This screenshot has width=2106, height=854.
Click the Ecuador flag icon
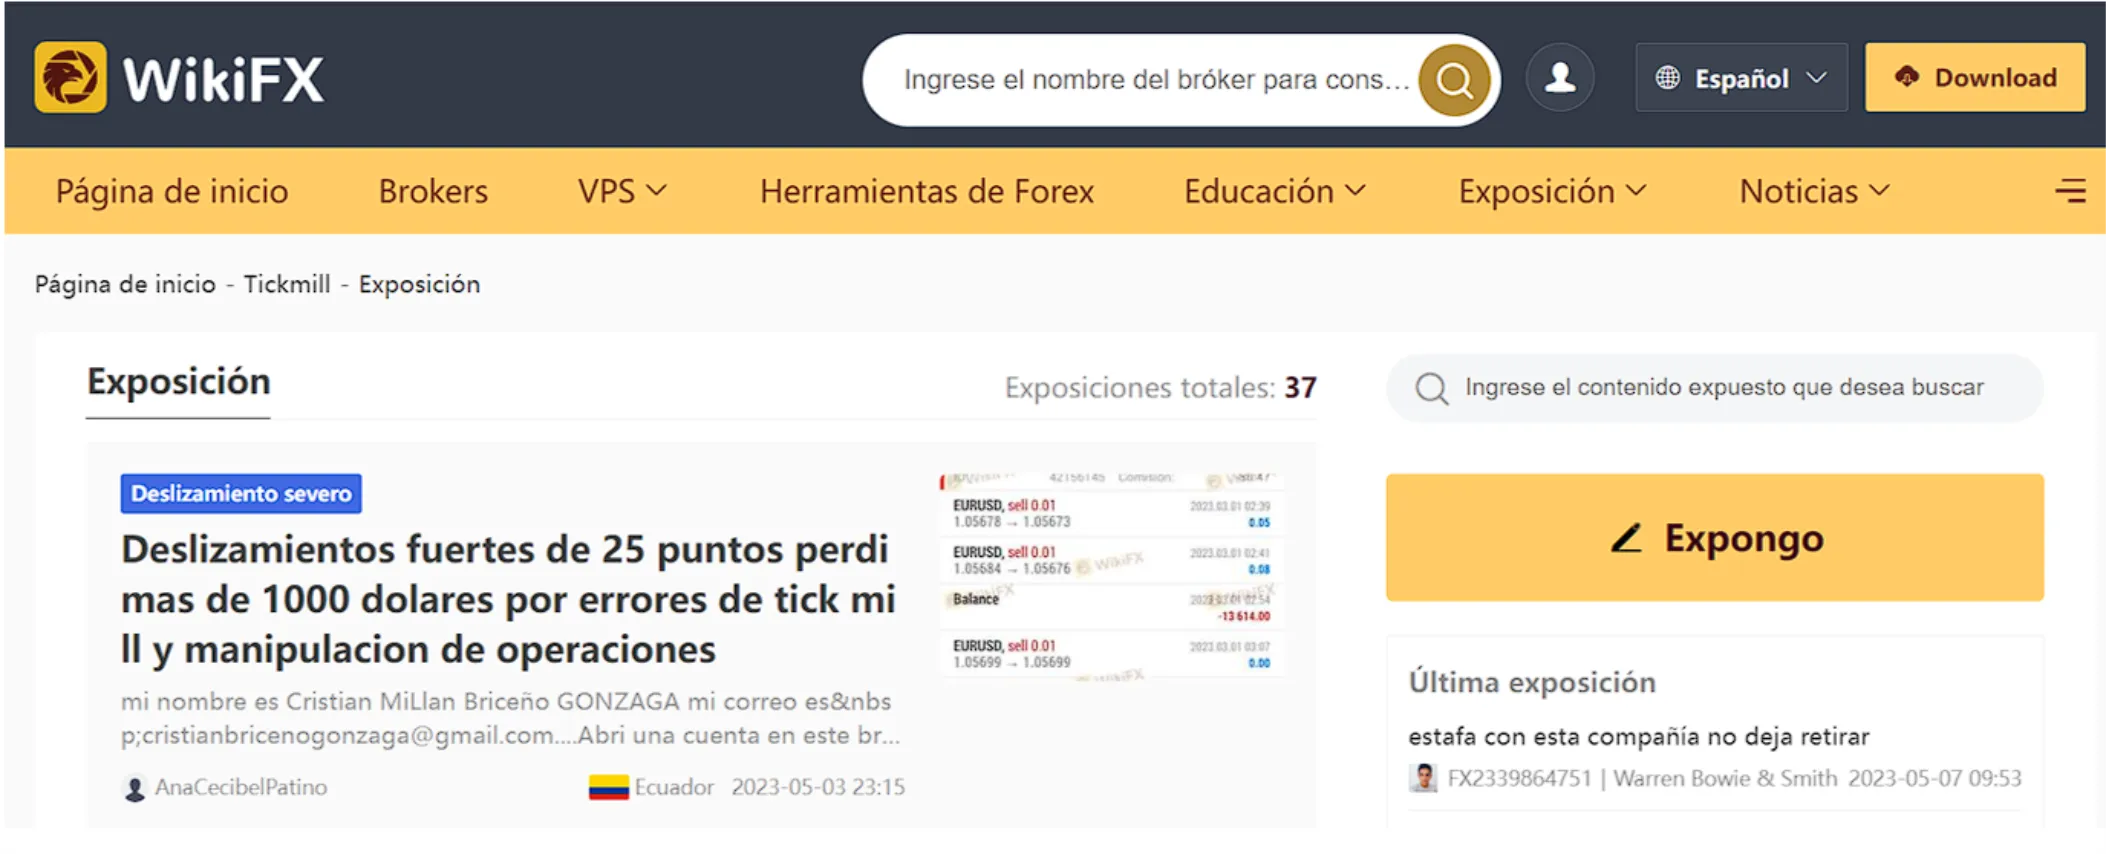(x=608, y=788)
